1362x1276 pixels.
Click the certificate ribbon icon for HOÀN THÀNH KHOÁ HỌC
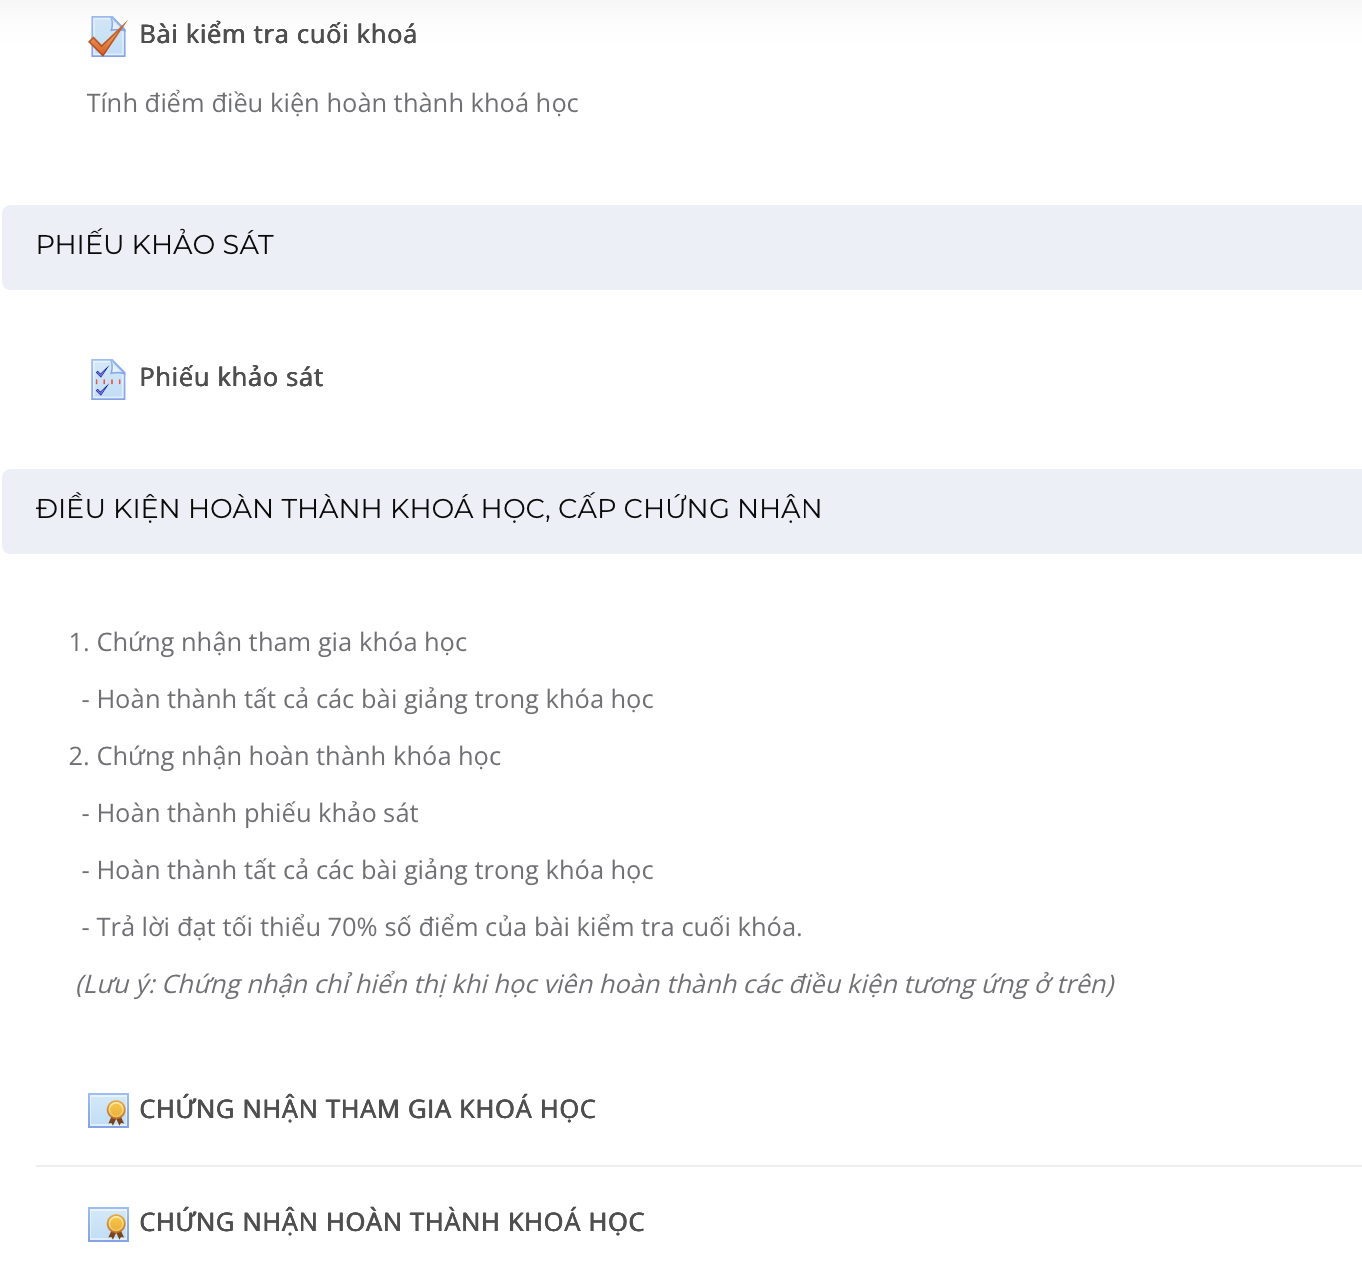point(108,1223)
